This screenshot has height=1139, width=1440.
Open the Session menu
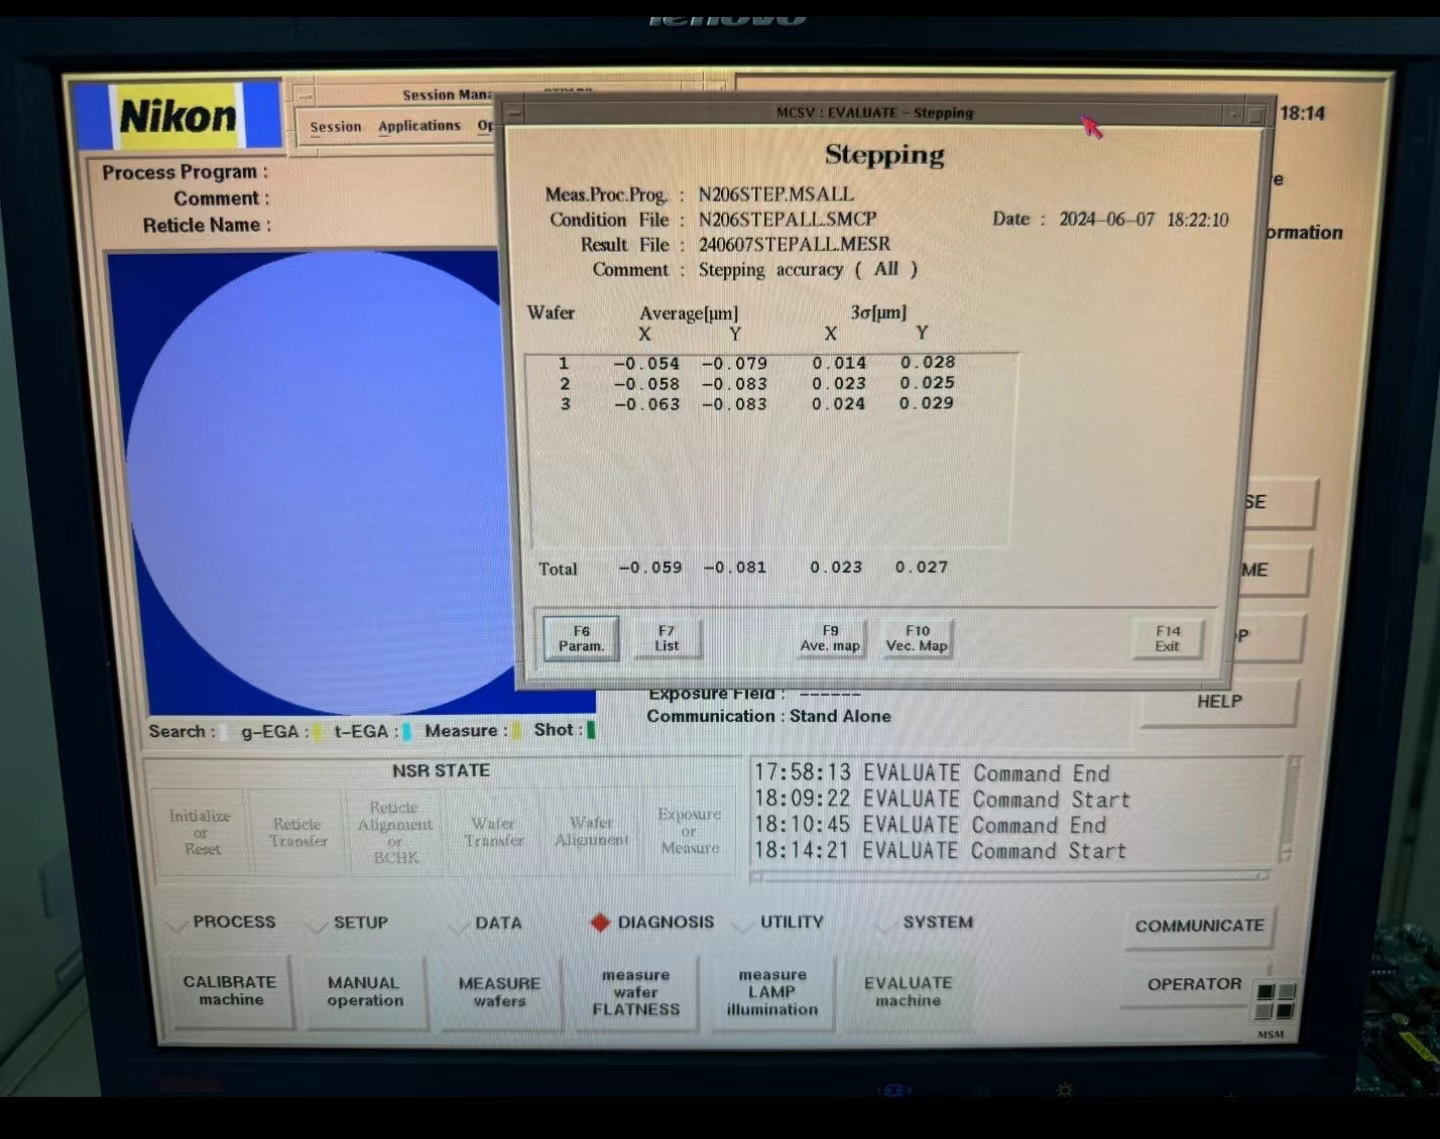335,127
